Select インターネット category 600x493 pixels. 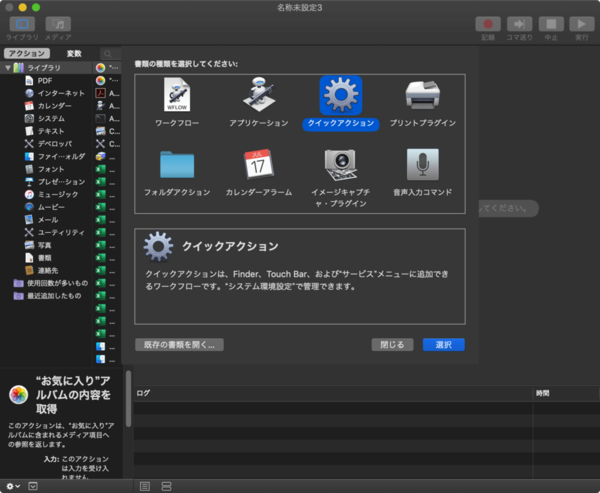pyautogui.click(x=46, y=93)
